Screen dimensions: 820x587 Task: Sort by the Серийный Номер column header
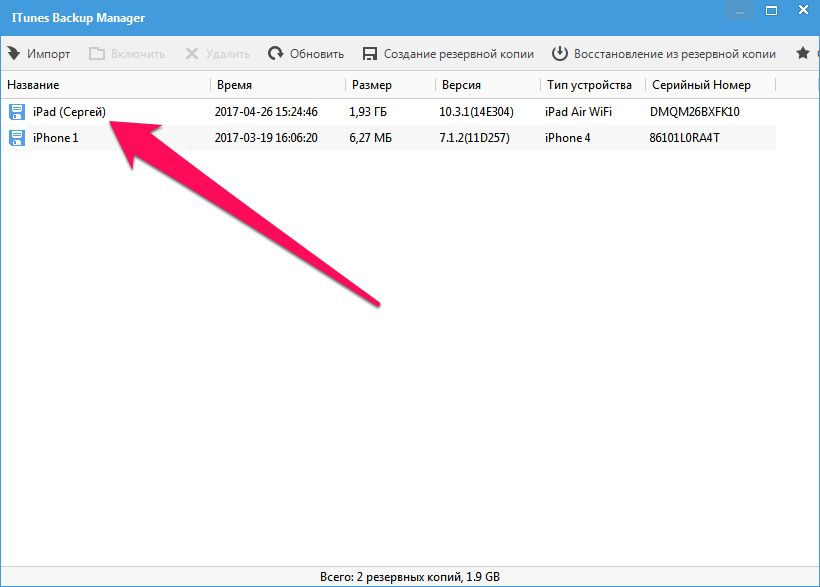[x=701, y=85]
